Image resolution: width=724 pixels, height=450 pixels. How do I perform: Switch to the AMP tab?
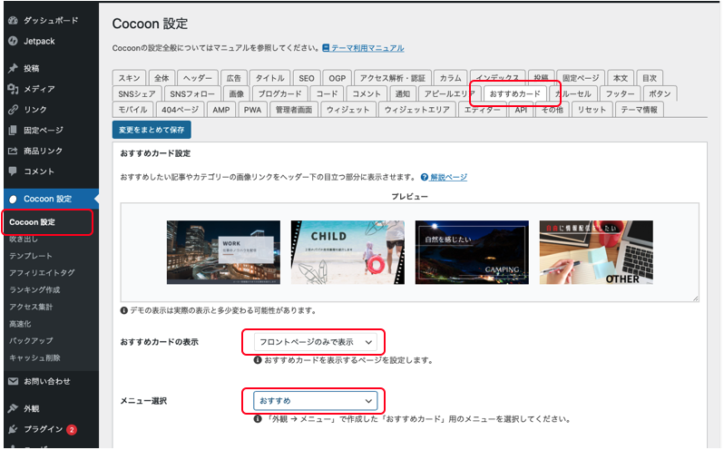tap(221, 109)
